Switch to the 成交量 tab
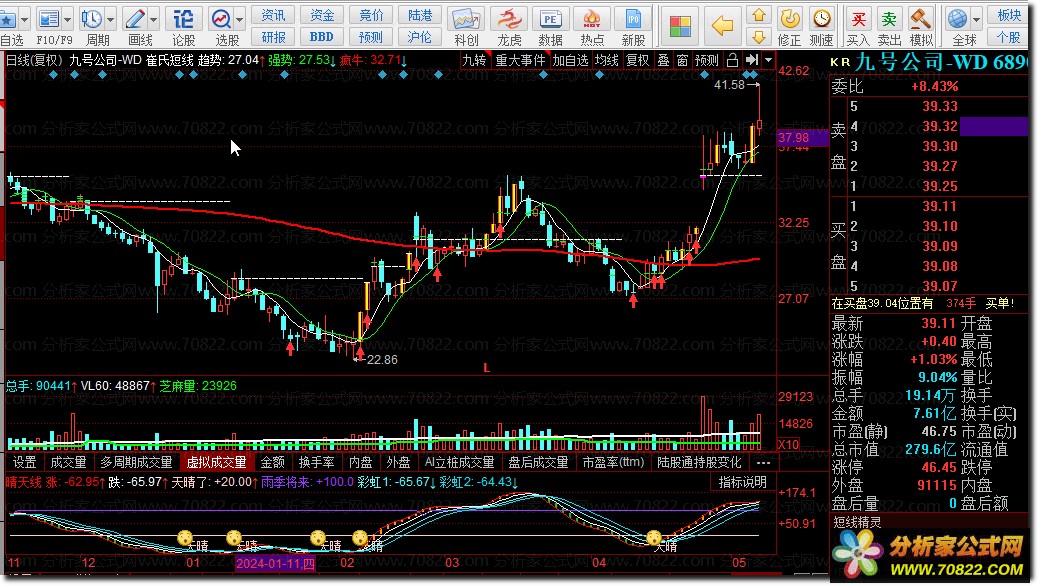The width and height of the screenshot is (1040, 586). pyautogui.click(x=68, y=462)
